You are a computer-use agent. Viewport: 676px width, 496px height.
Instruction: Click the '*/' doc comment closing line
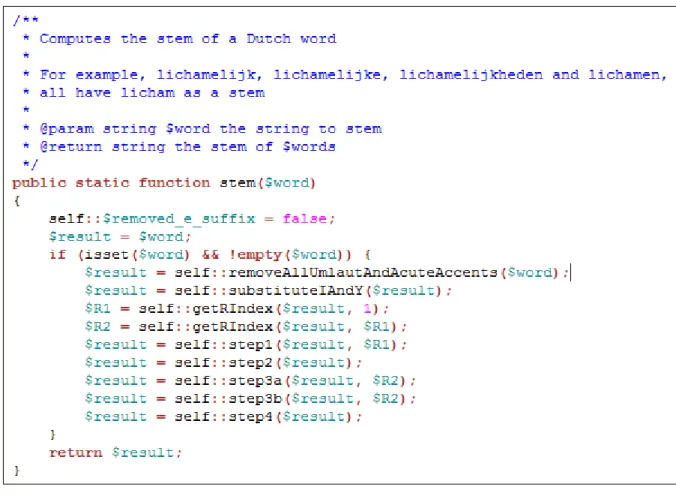(30, 165)
